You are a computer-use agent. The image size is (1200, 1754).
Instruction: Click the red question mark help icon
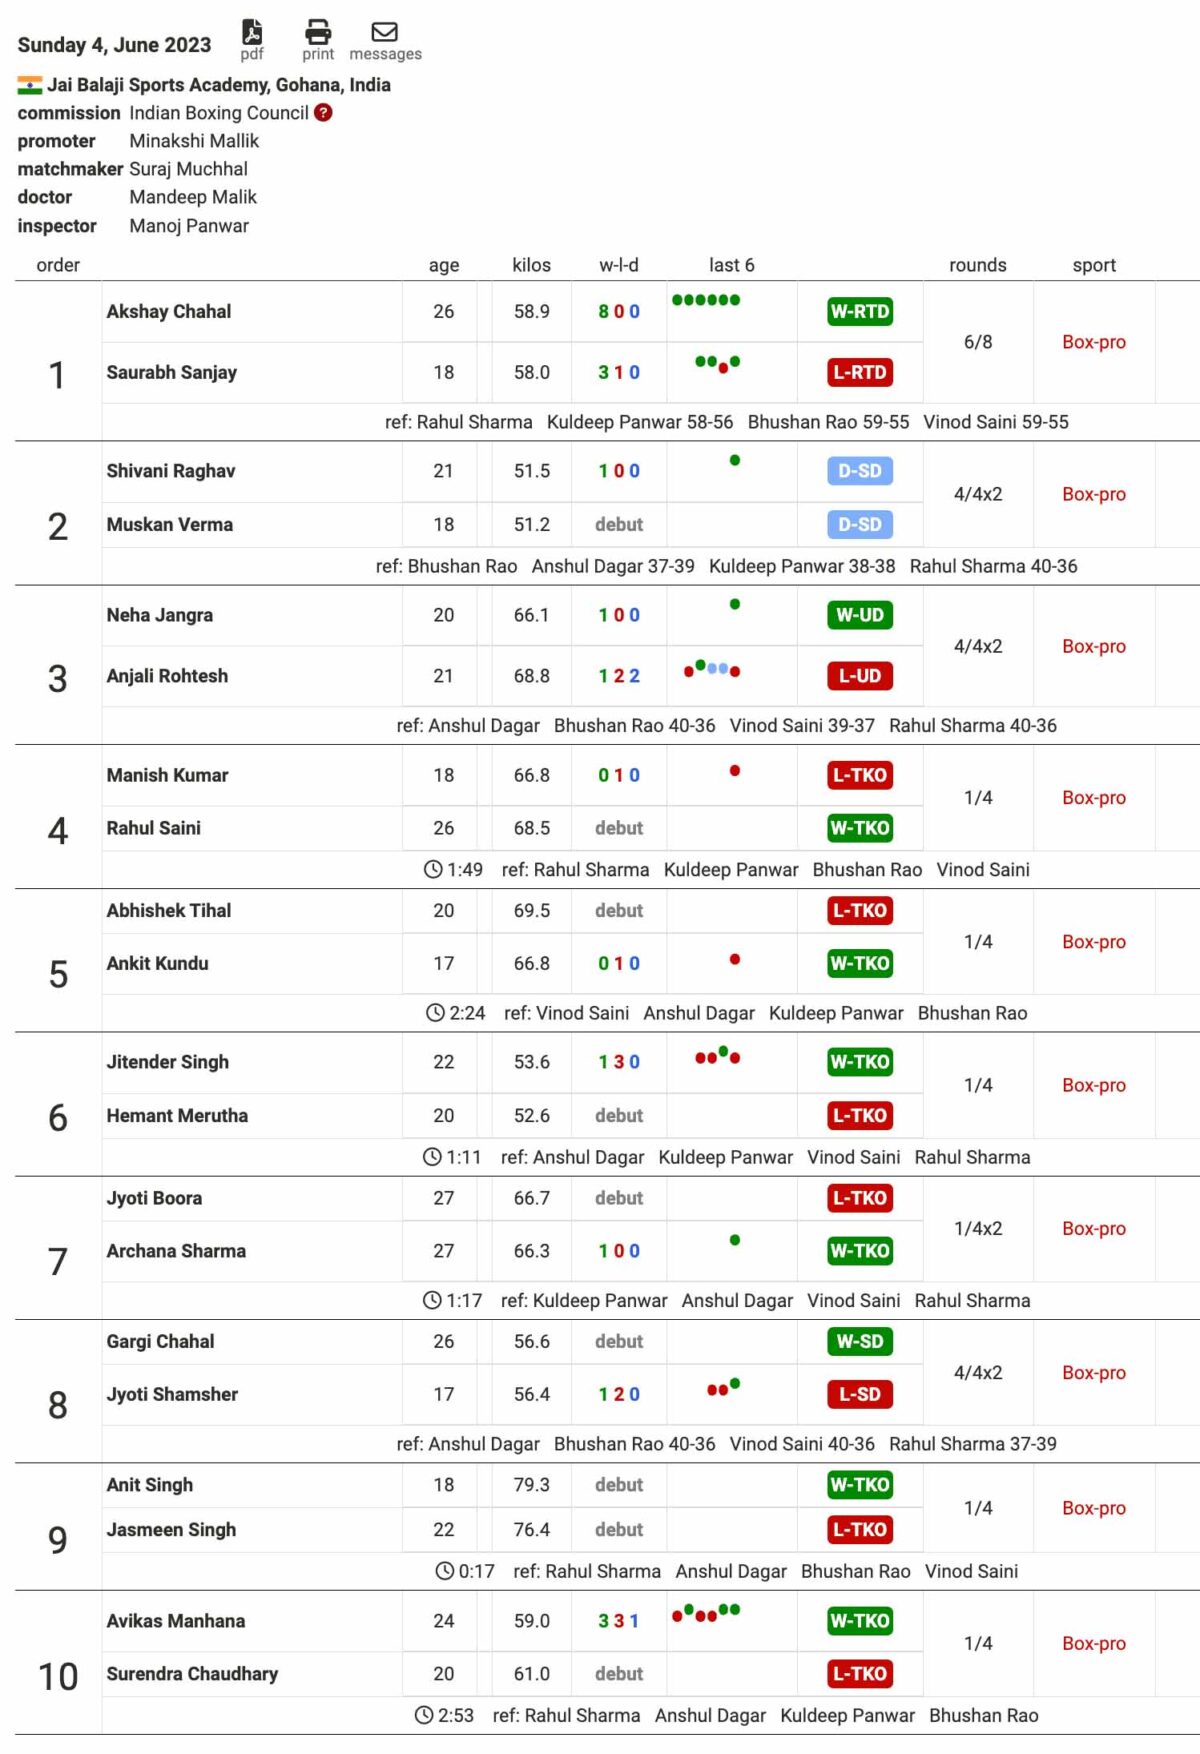[323, 113]
